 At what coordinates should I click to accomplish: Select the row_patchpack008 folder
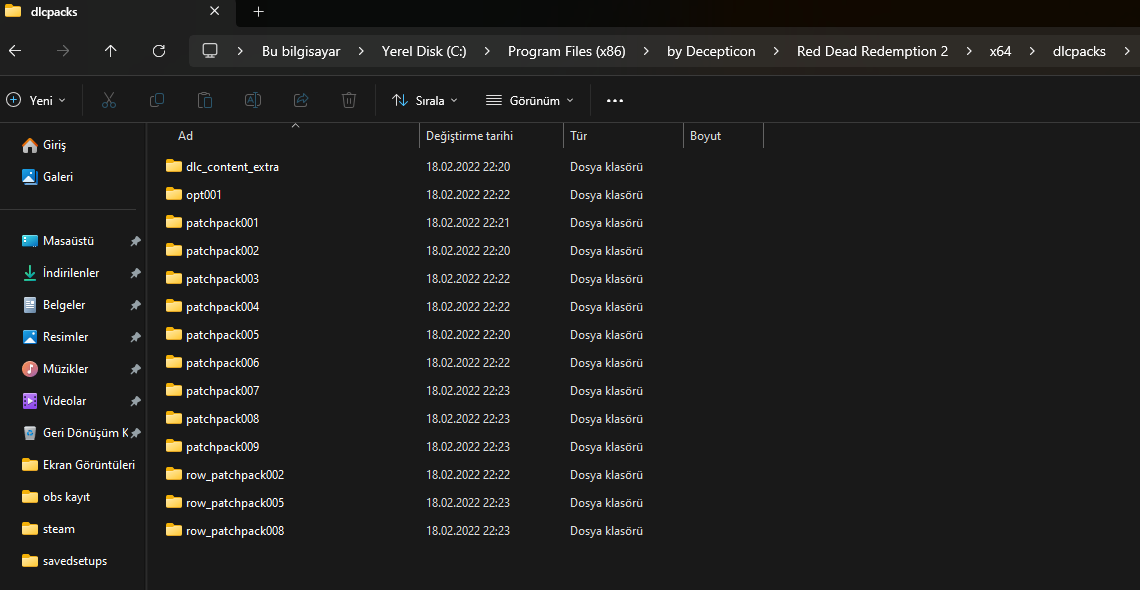[x=234, y=531]
